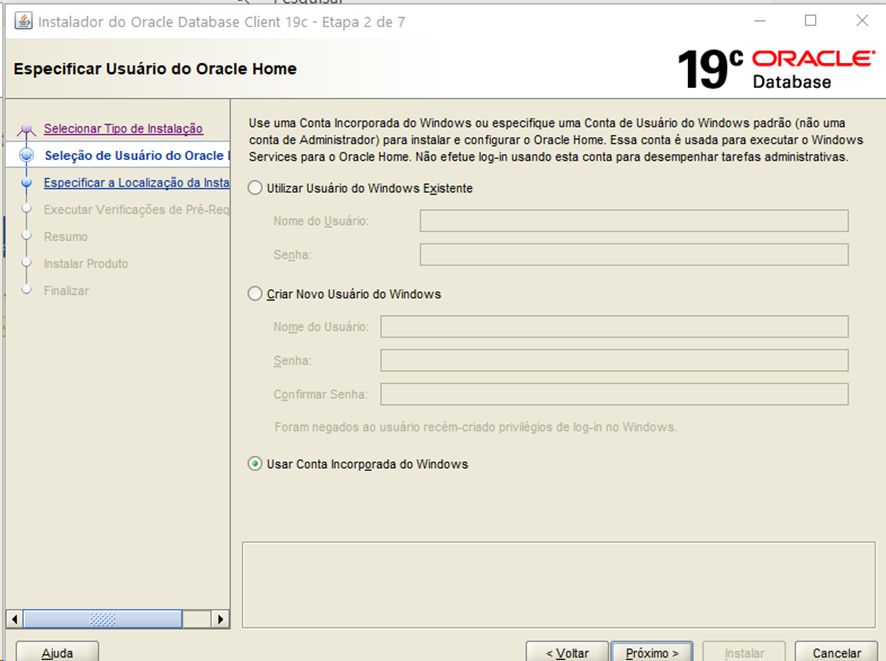
Task: Open 'Selecionar Tipo de Instalação' step link
Action: click(x=123, y=128)
